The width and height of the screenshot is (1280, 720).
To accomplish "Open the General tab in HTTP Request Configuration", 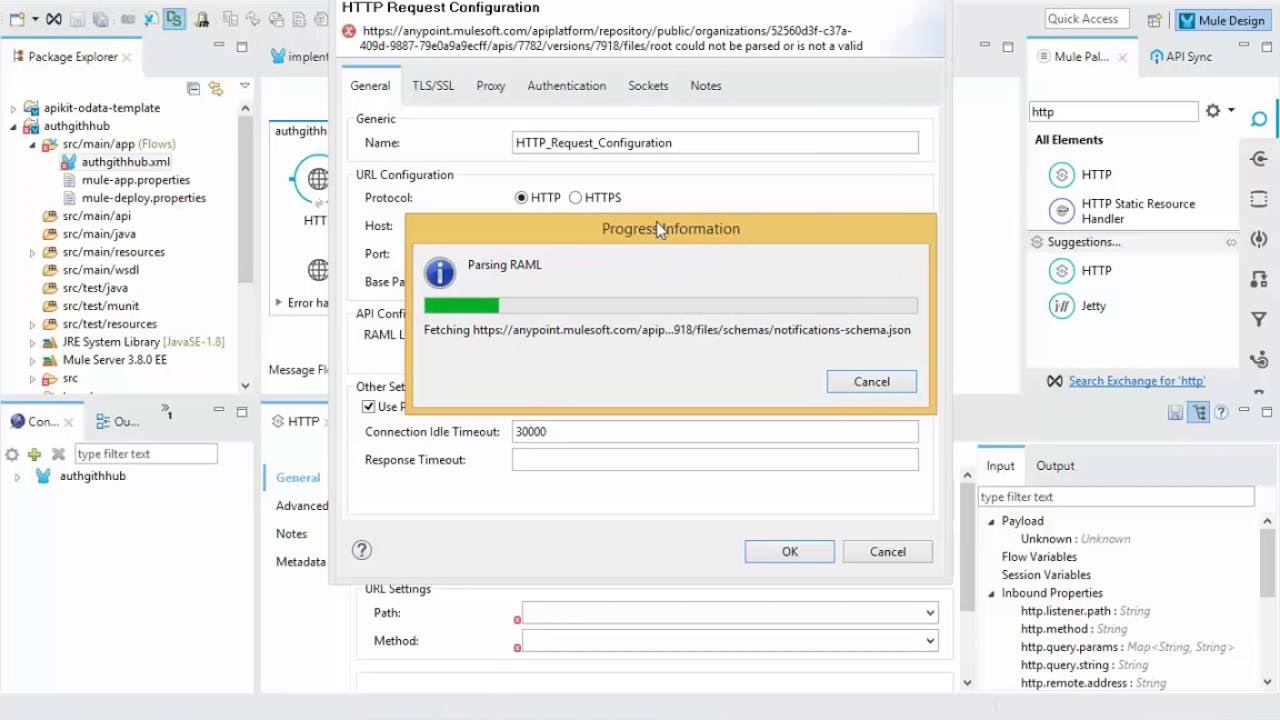I will (370, 86).
